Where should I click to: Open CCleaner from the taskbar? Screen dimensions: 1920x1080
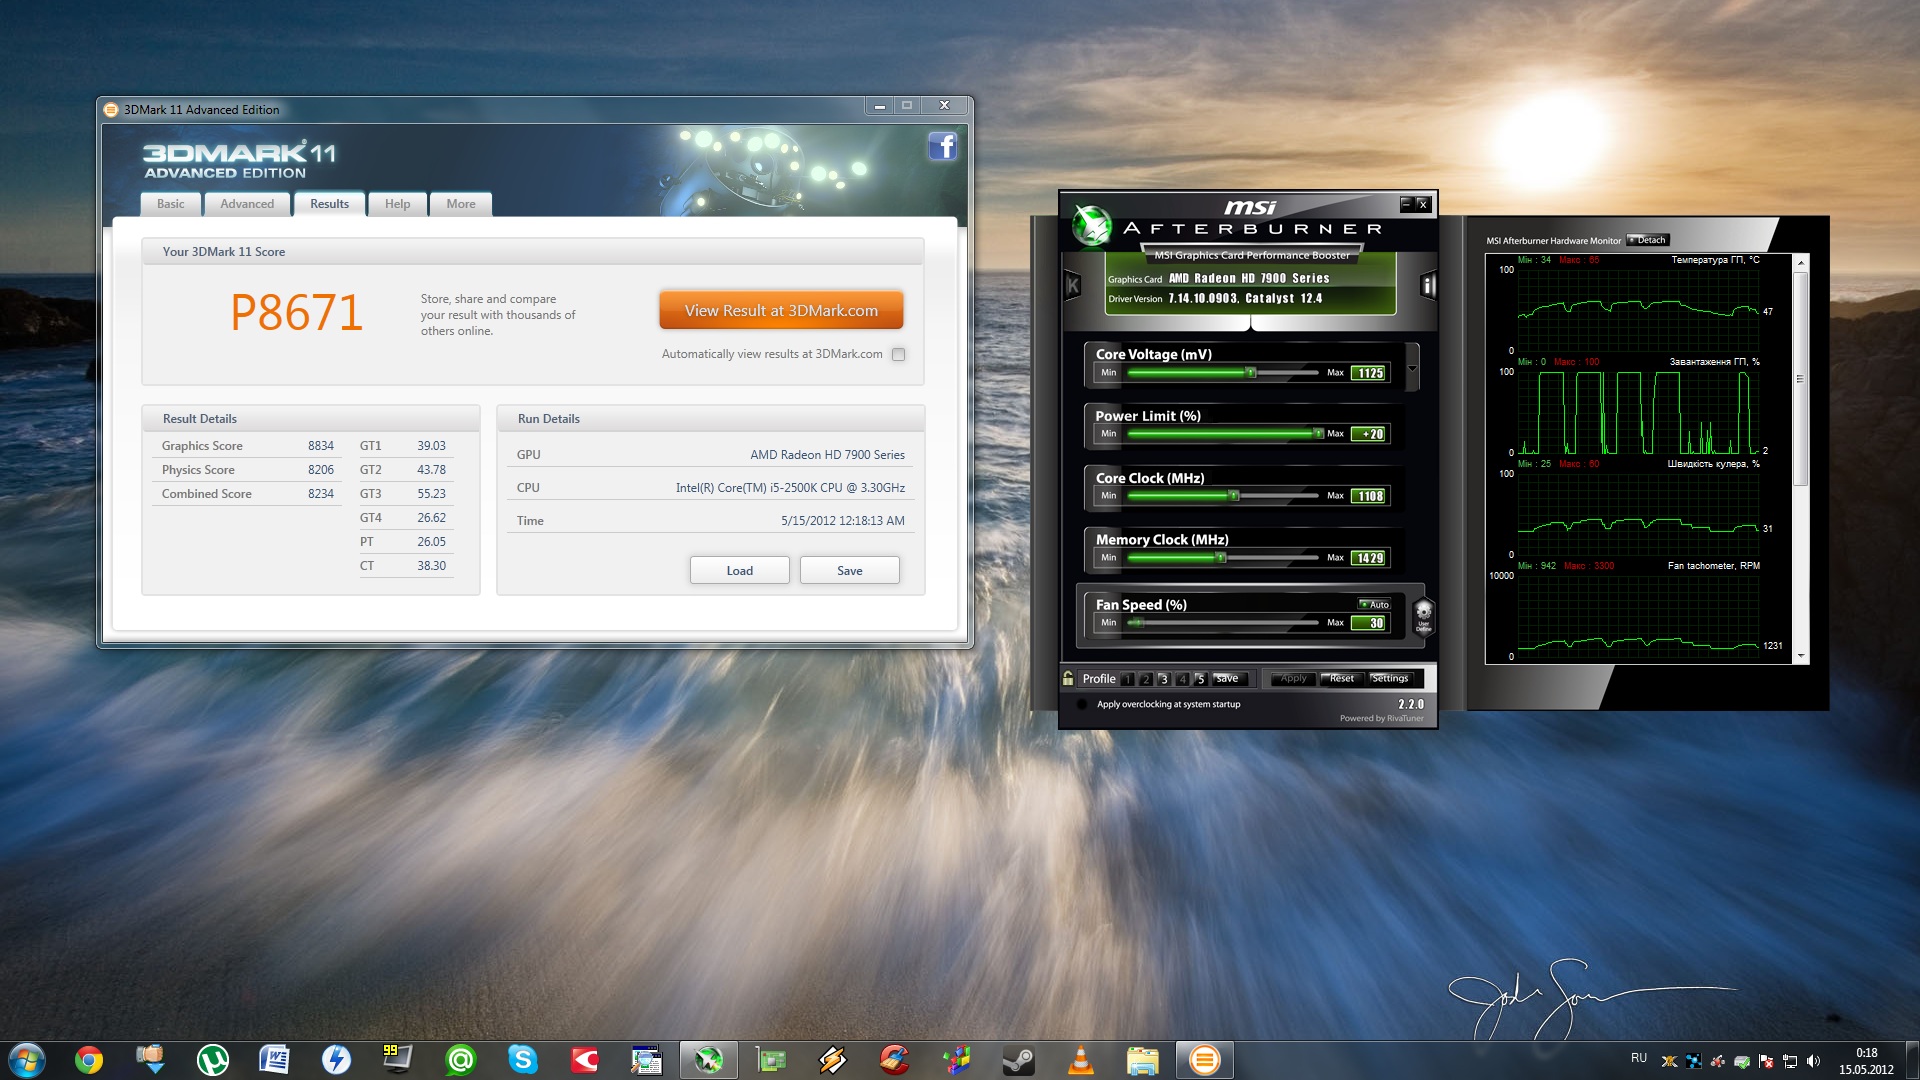pos(894,1060)
